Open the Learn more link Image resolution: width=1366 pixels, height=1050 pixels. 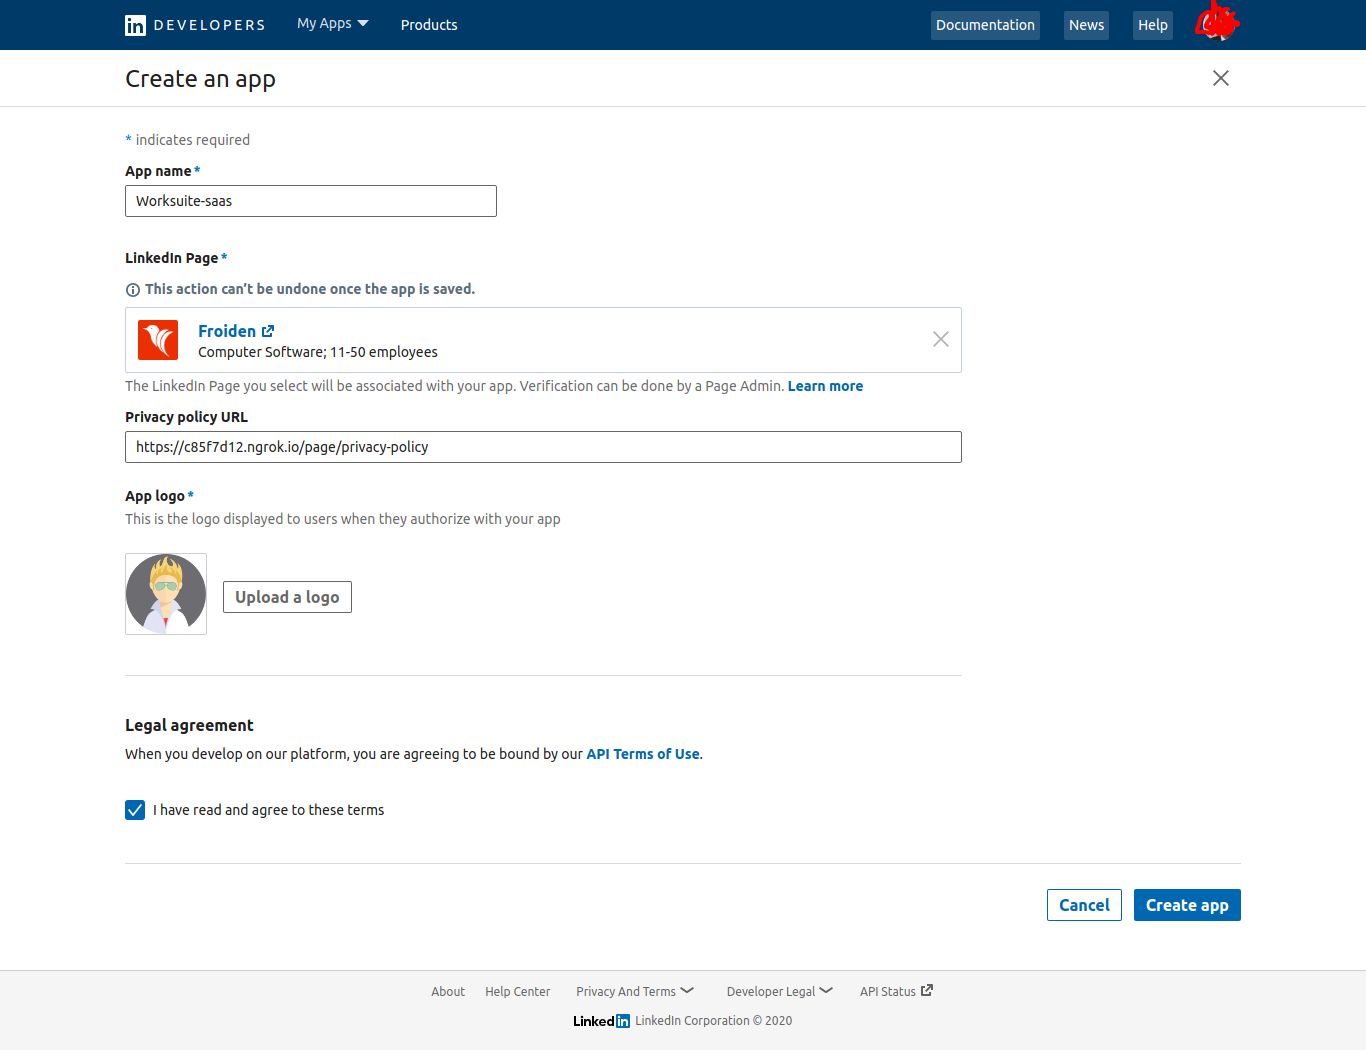825,386
